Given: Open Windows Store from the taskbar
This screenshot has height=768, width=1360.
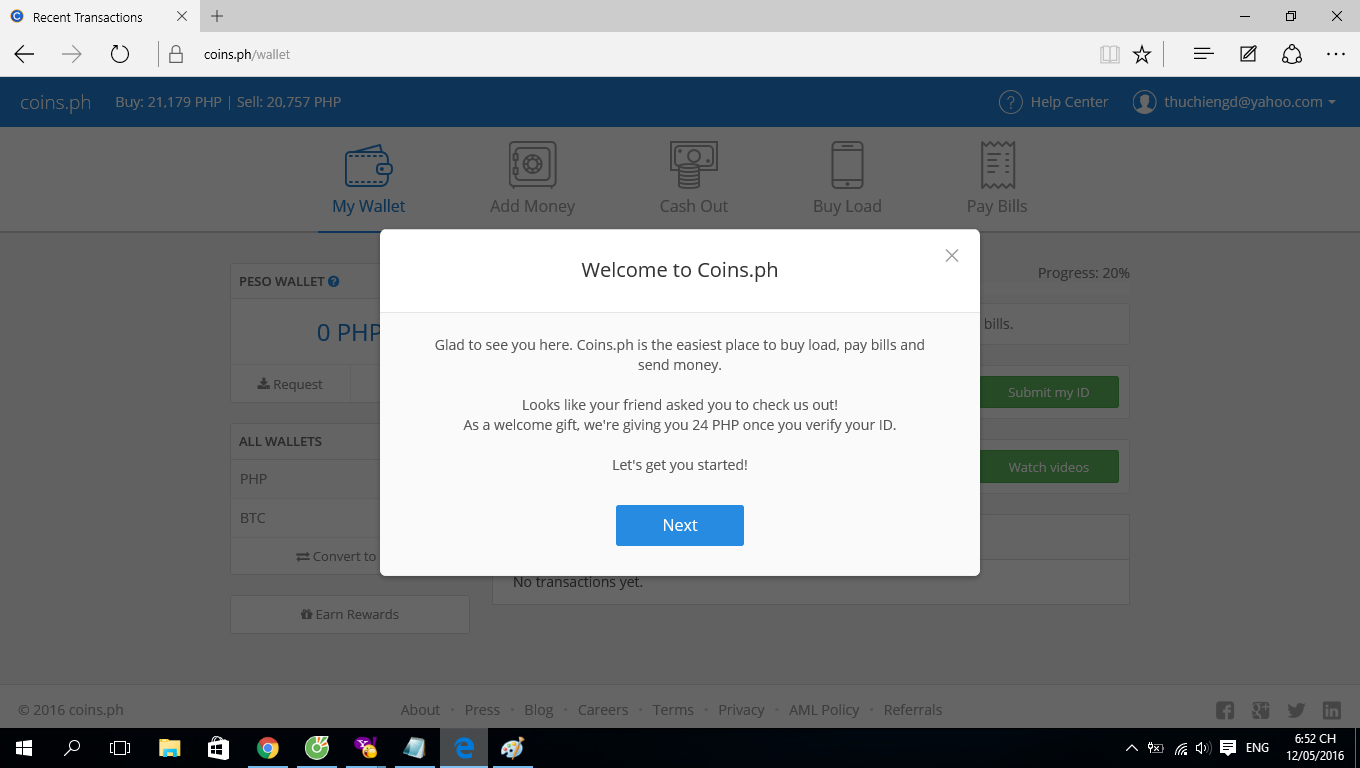Looking at the screenshot, I should click(x=218, y=747).
